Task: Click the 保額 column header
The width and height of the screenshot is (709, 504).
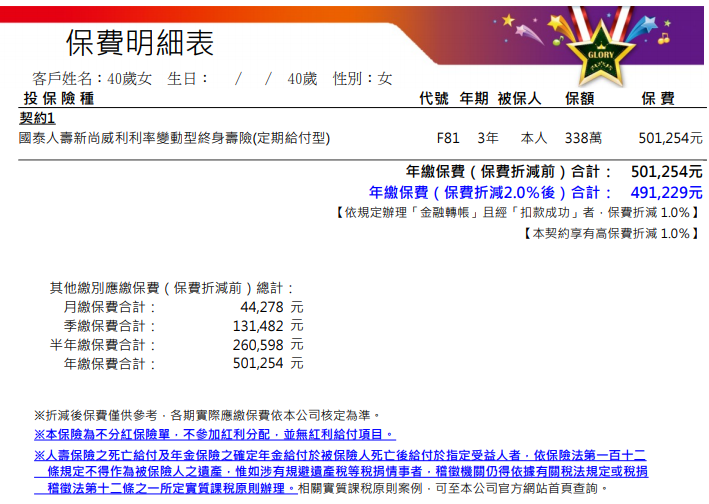Action: (580, 98)
